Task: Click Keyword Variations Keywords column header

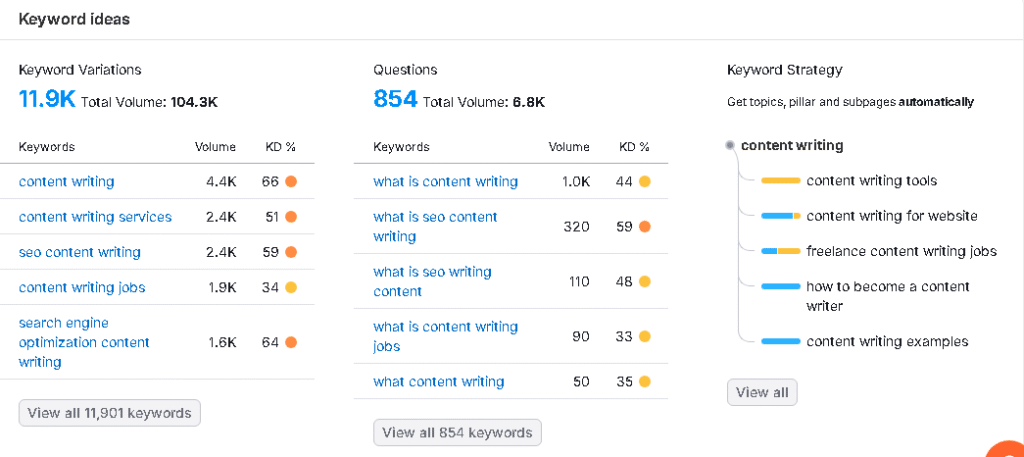Action: 46,147
